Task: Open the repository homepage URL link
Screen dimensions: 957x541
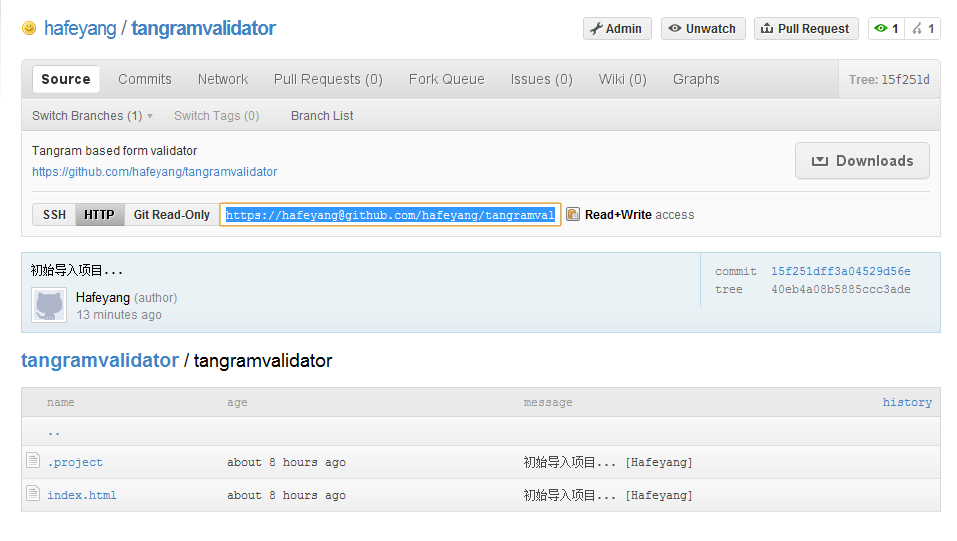Action: 154,172
